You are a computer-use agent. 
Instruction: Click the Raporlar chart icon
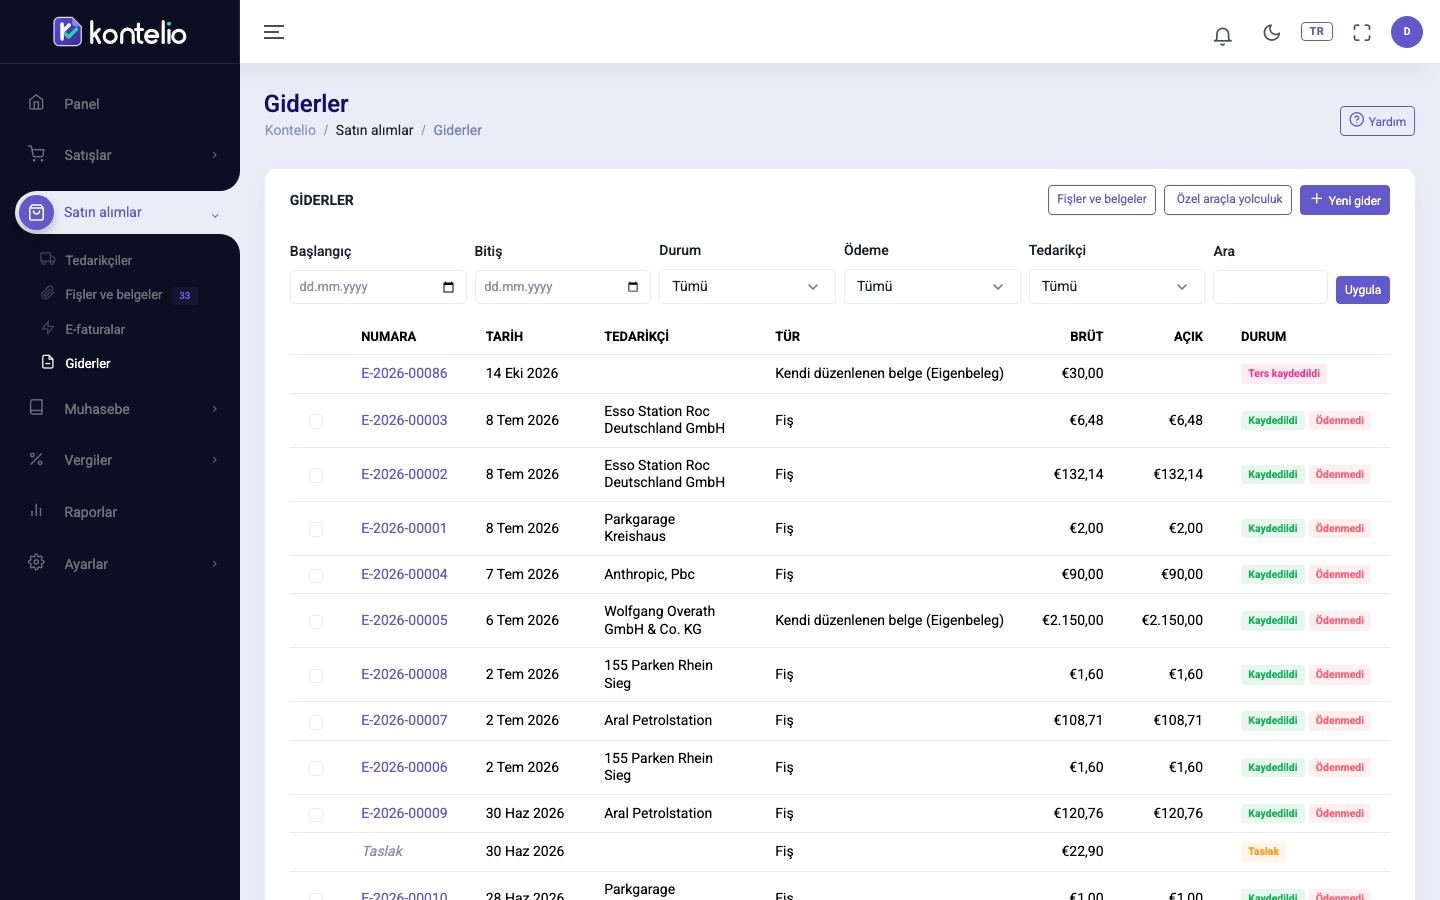point(36,511)
